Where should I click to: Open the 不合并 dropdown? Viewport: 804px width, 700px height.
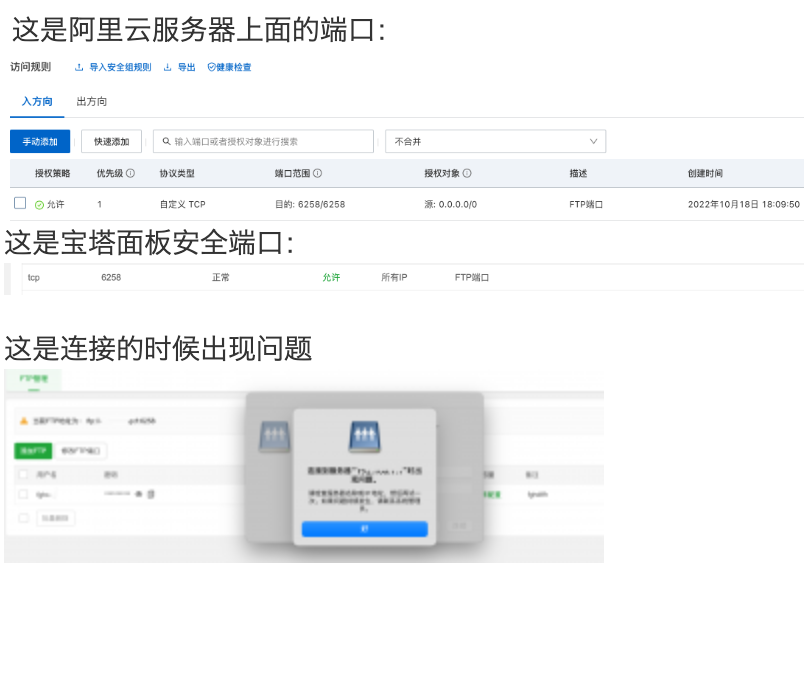tap(495, 142)
